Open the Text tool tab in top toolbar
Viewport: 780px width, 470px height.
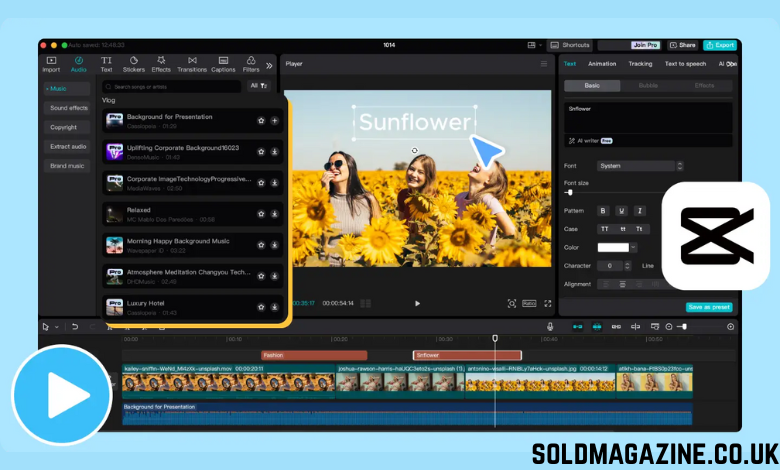point(106,64)
